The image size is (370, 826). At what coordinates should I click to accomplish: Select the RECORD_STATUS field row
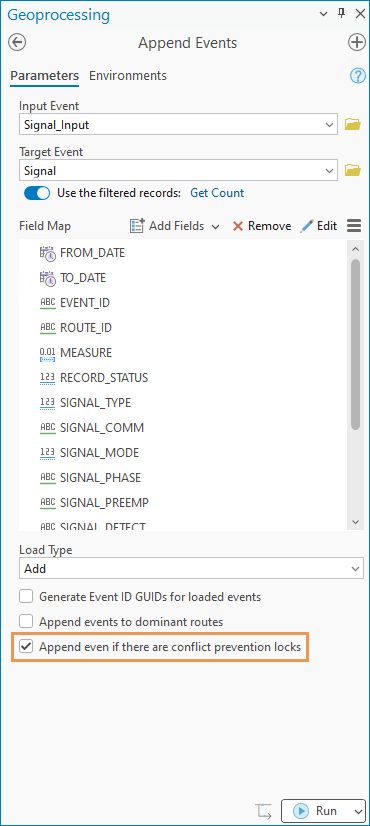[184, 378]
